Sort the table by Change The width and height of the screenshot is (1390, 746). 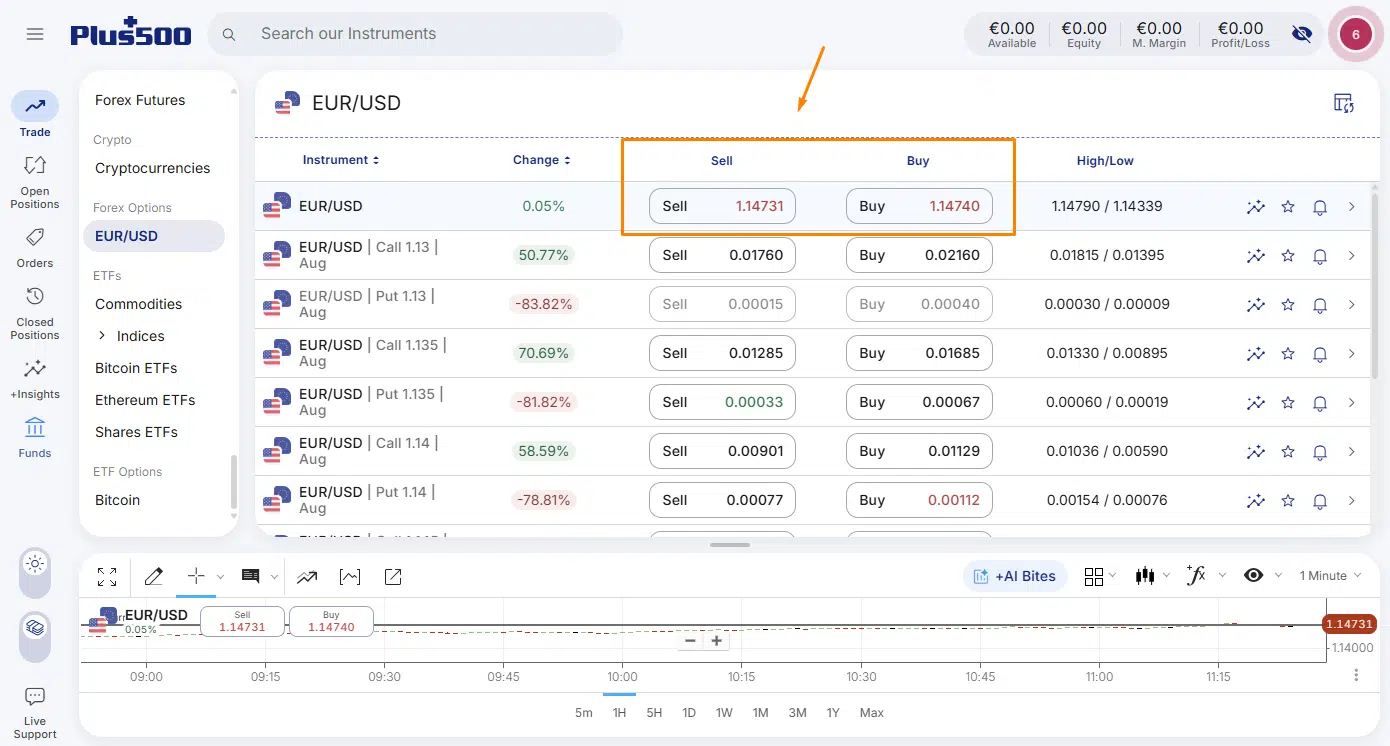pos(542,160)
